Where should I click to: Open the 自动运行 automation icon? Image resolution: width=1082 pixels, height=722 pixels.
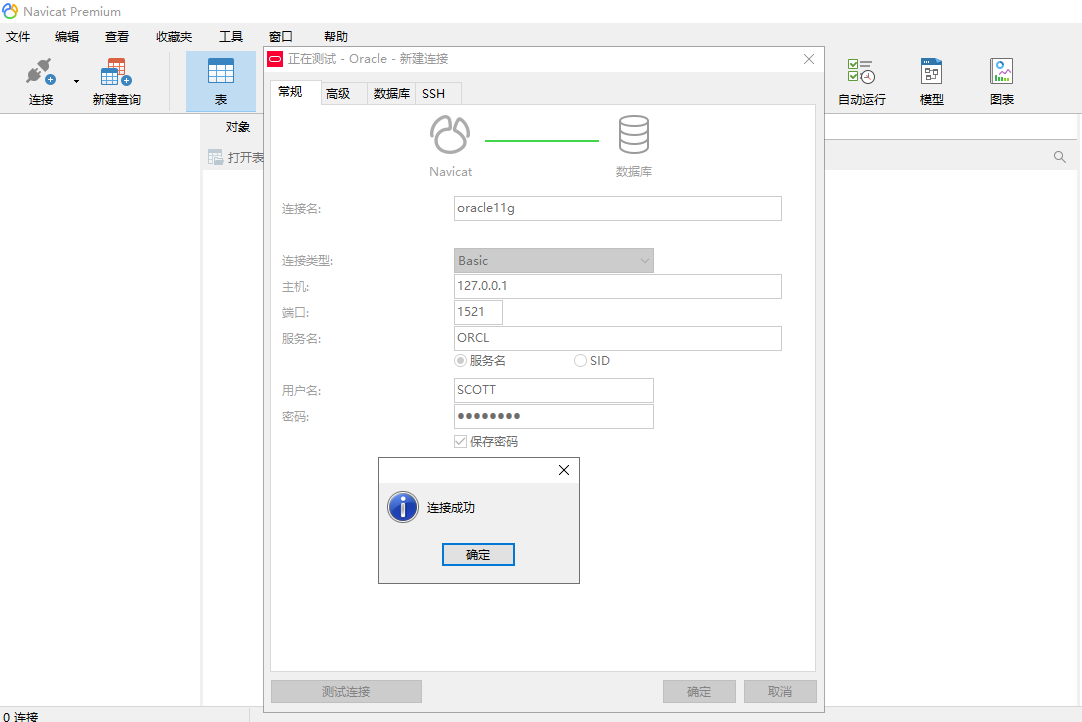tap(861, 72)
